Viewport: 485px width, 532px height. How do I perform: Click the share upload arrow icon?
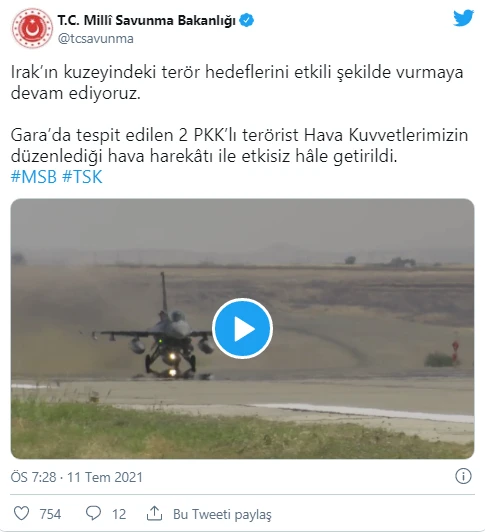(154, 513)
